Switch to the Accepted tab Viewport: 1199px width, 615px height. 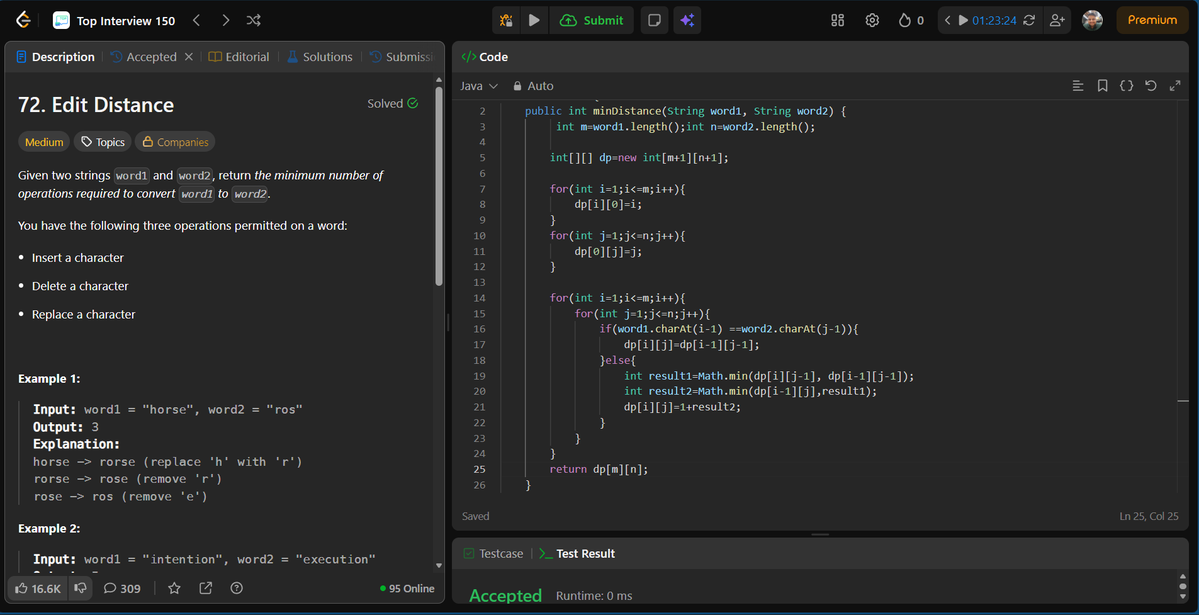click(144, 57)
